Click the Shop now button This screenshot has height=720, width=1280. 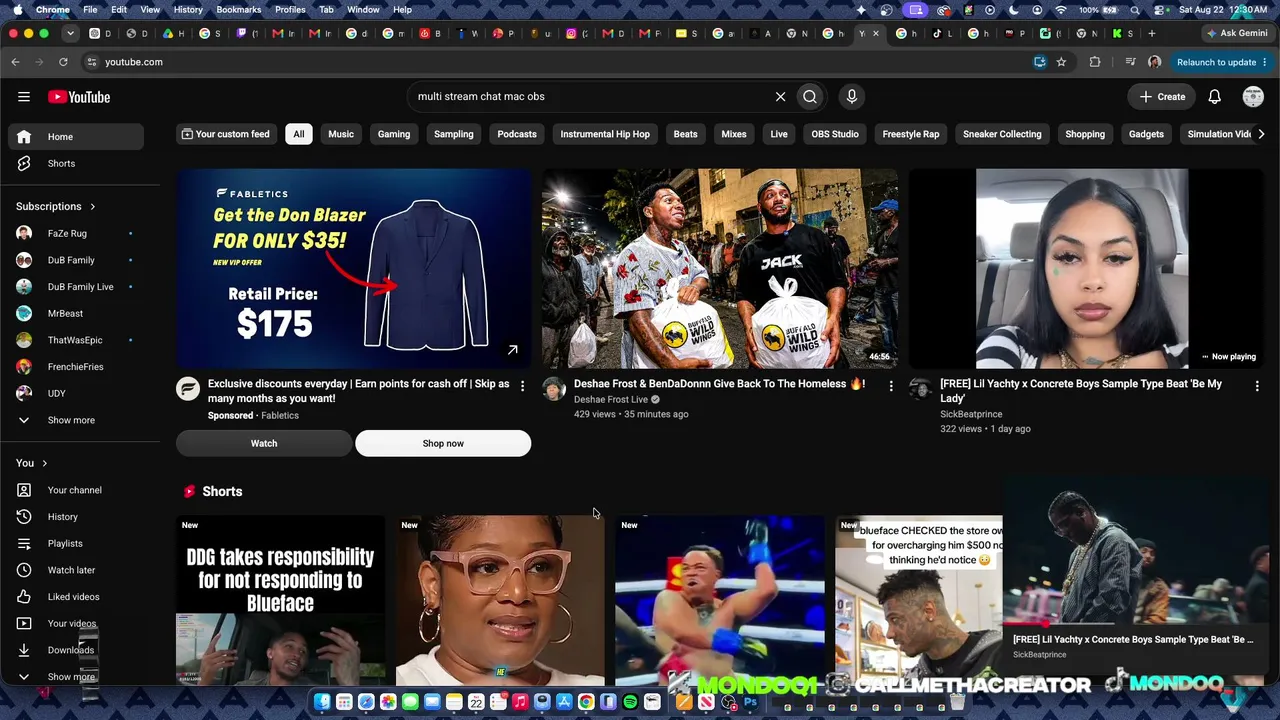(443, 443)
